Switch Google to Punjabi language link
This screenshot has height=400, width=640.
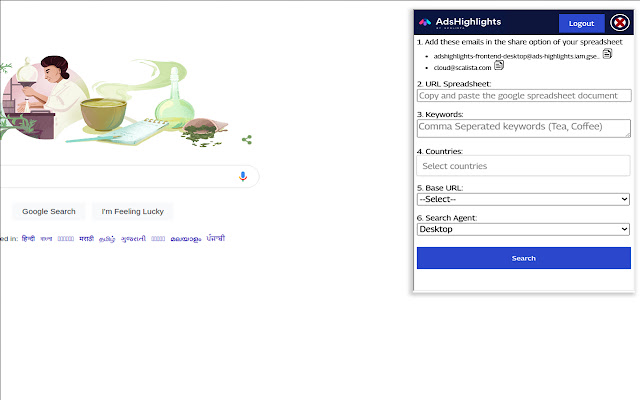[x=216, y=238]
